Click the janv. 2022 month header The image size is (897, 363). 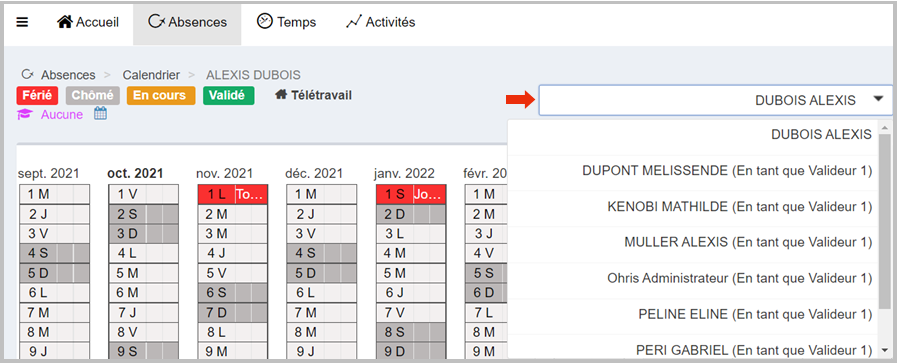pyautogui.click(x=404, y=173)
